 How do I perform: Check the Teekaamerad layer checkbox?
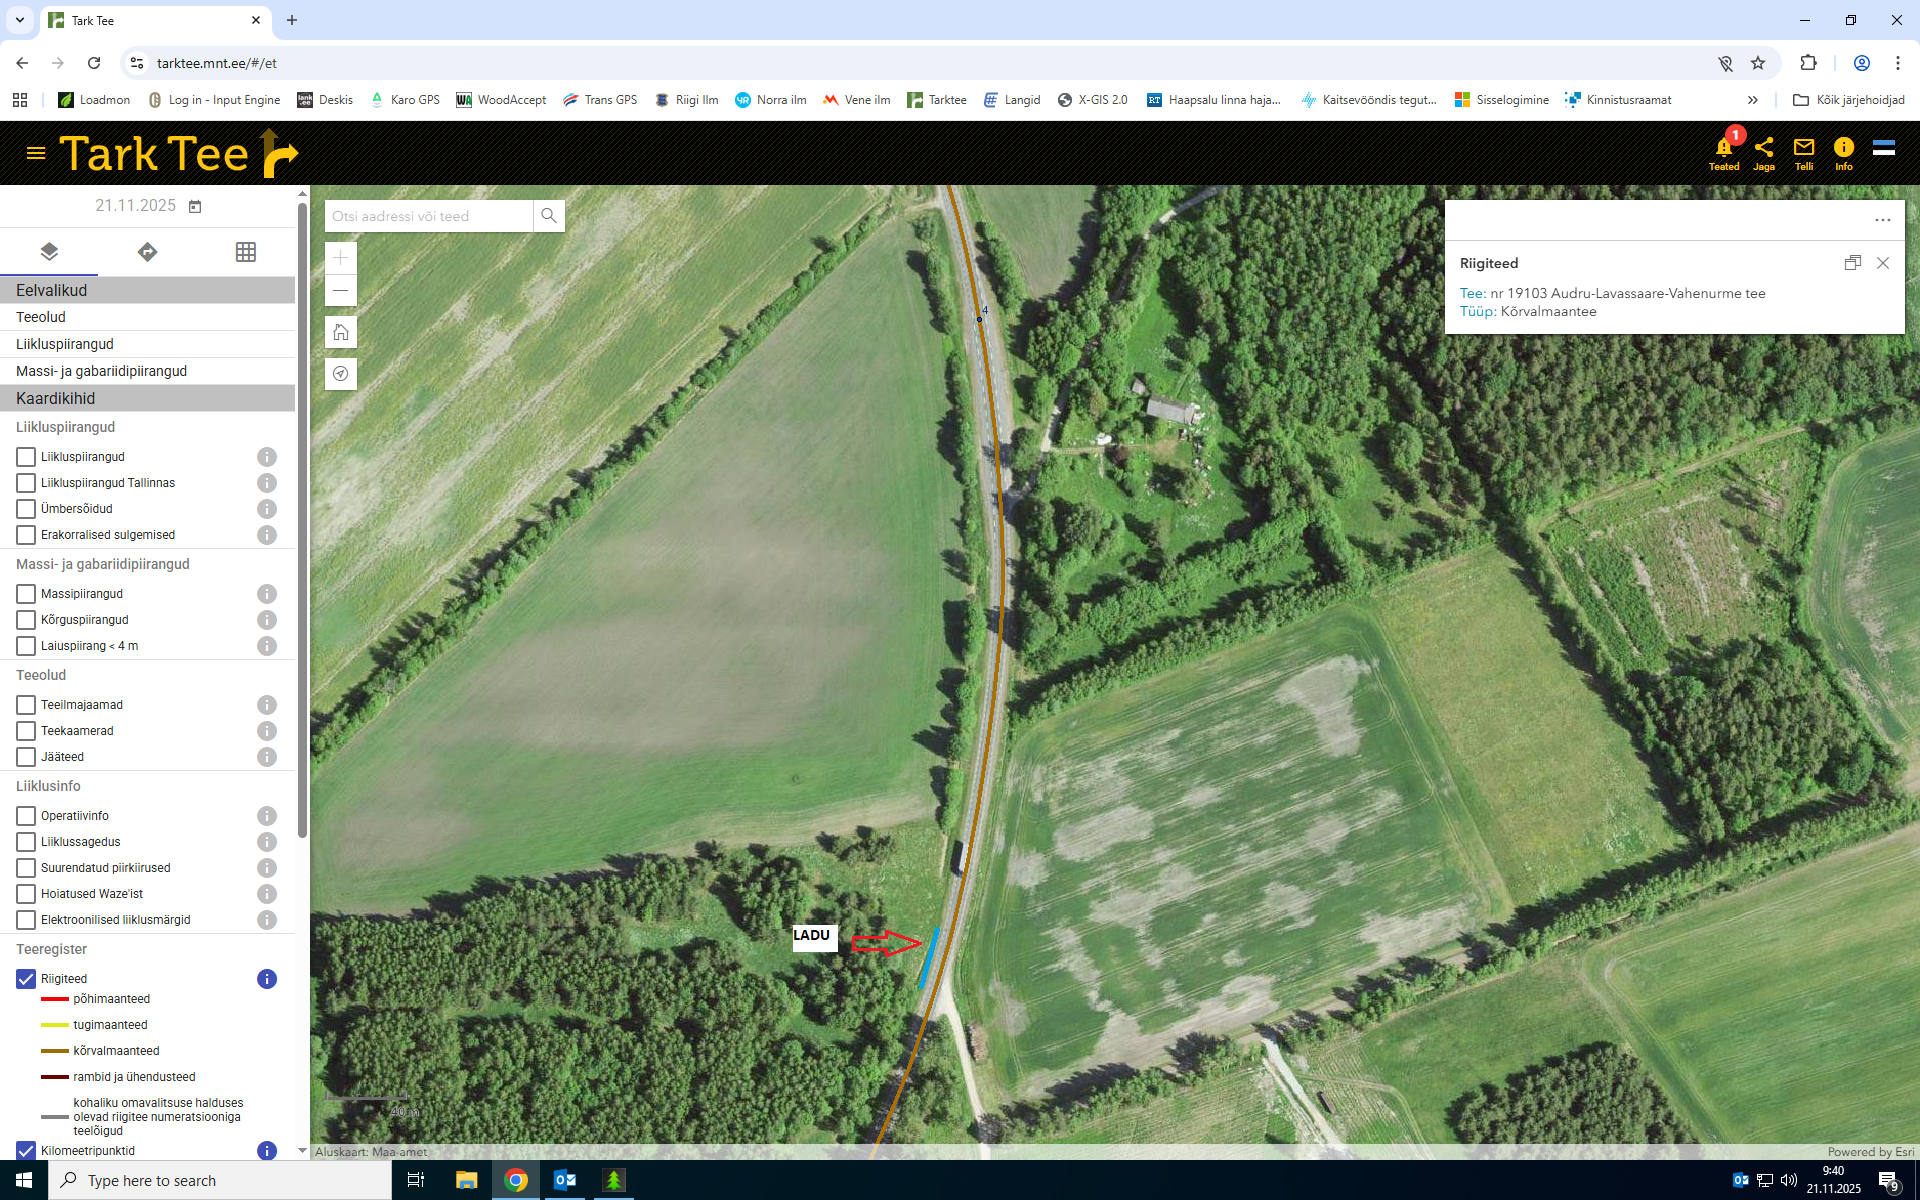[26, 731]
